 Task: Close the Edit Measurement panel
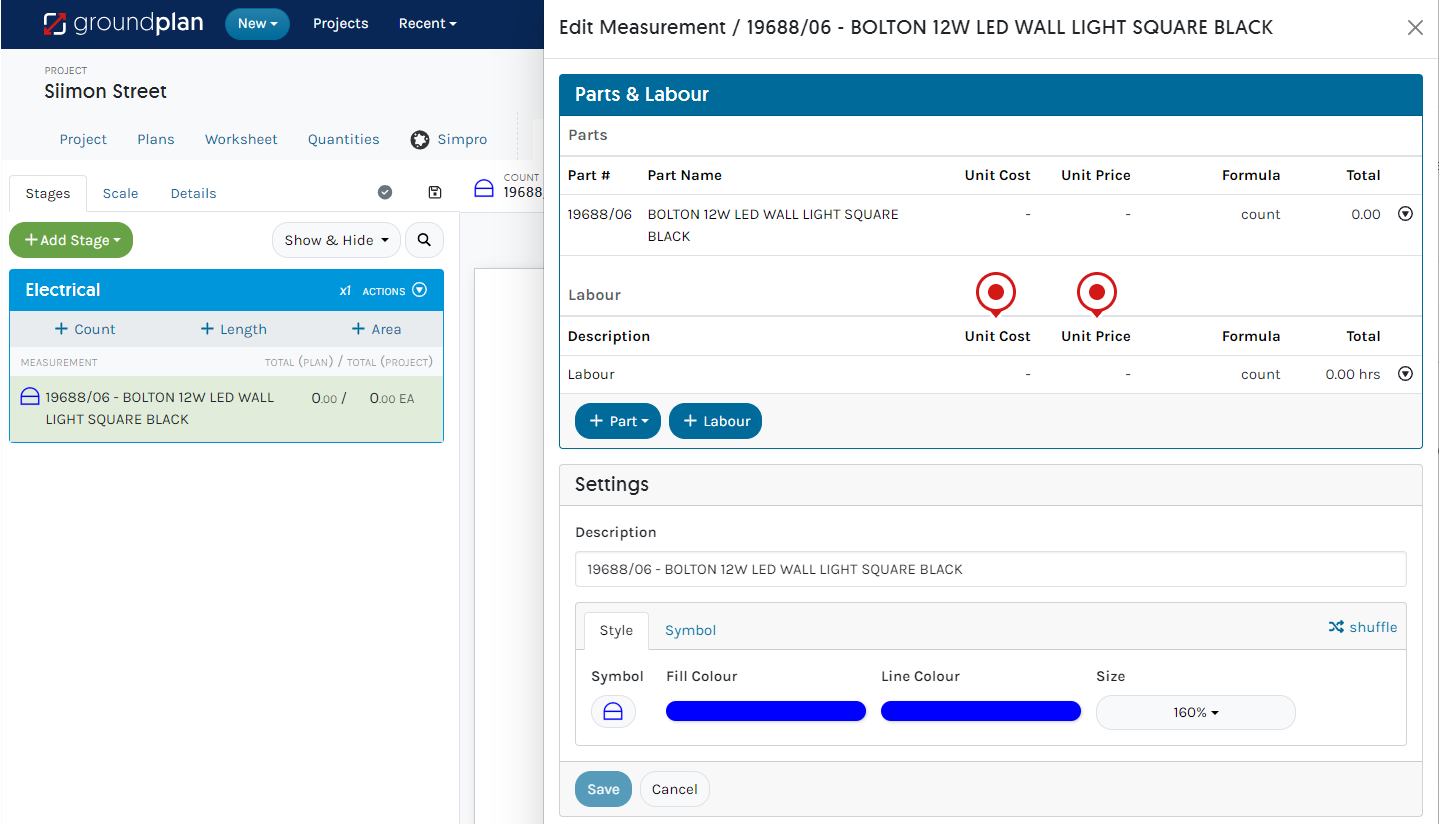1415,28
